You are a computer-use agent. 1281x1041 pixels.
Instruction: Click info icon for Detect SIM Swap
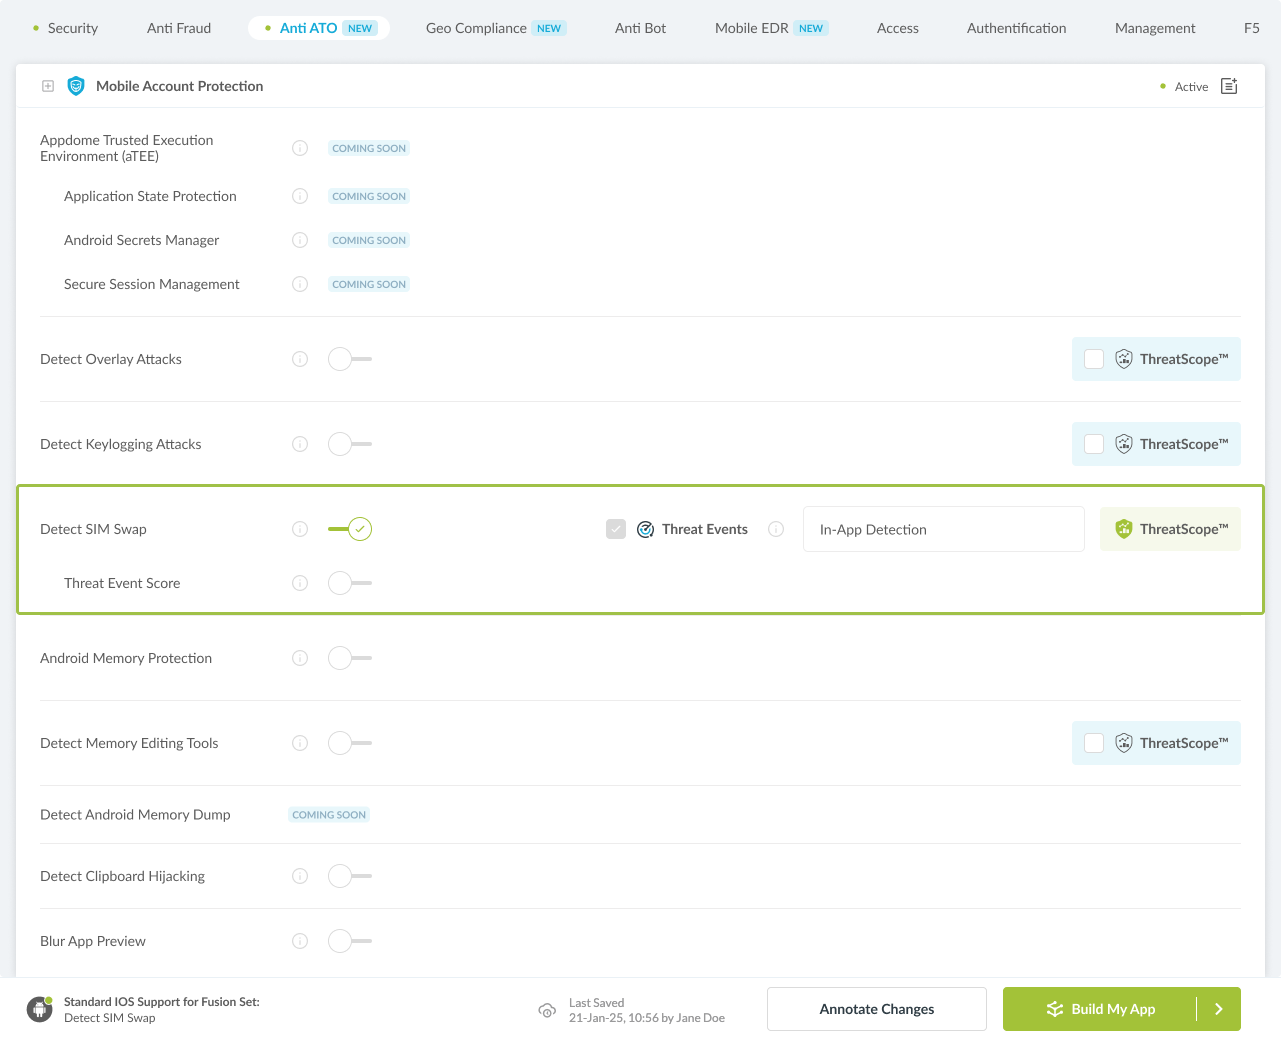click(x=300, y=529)
